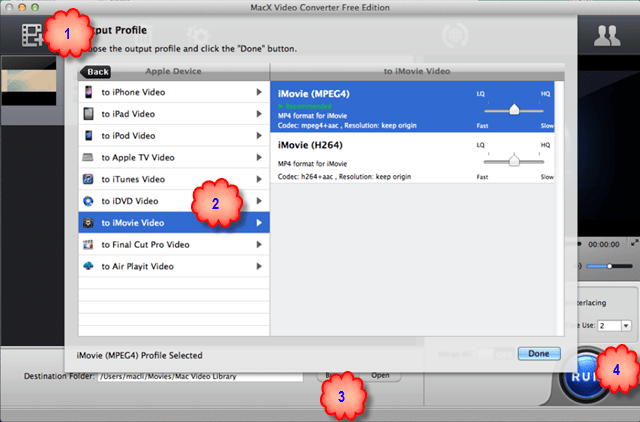The width and height of the screenshot is (640, 422).
Task: Expand the to Final Cut Pro Video arrow
Action: tap(259, 244)
